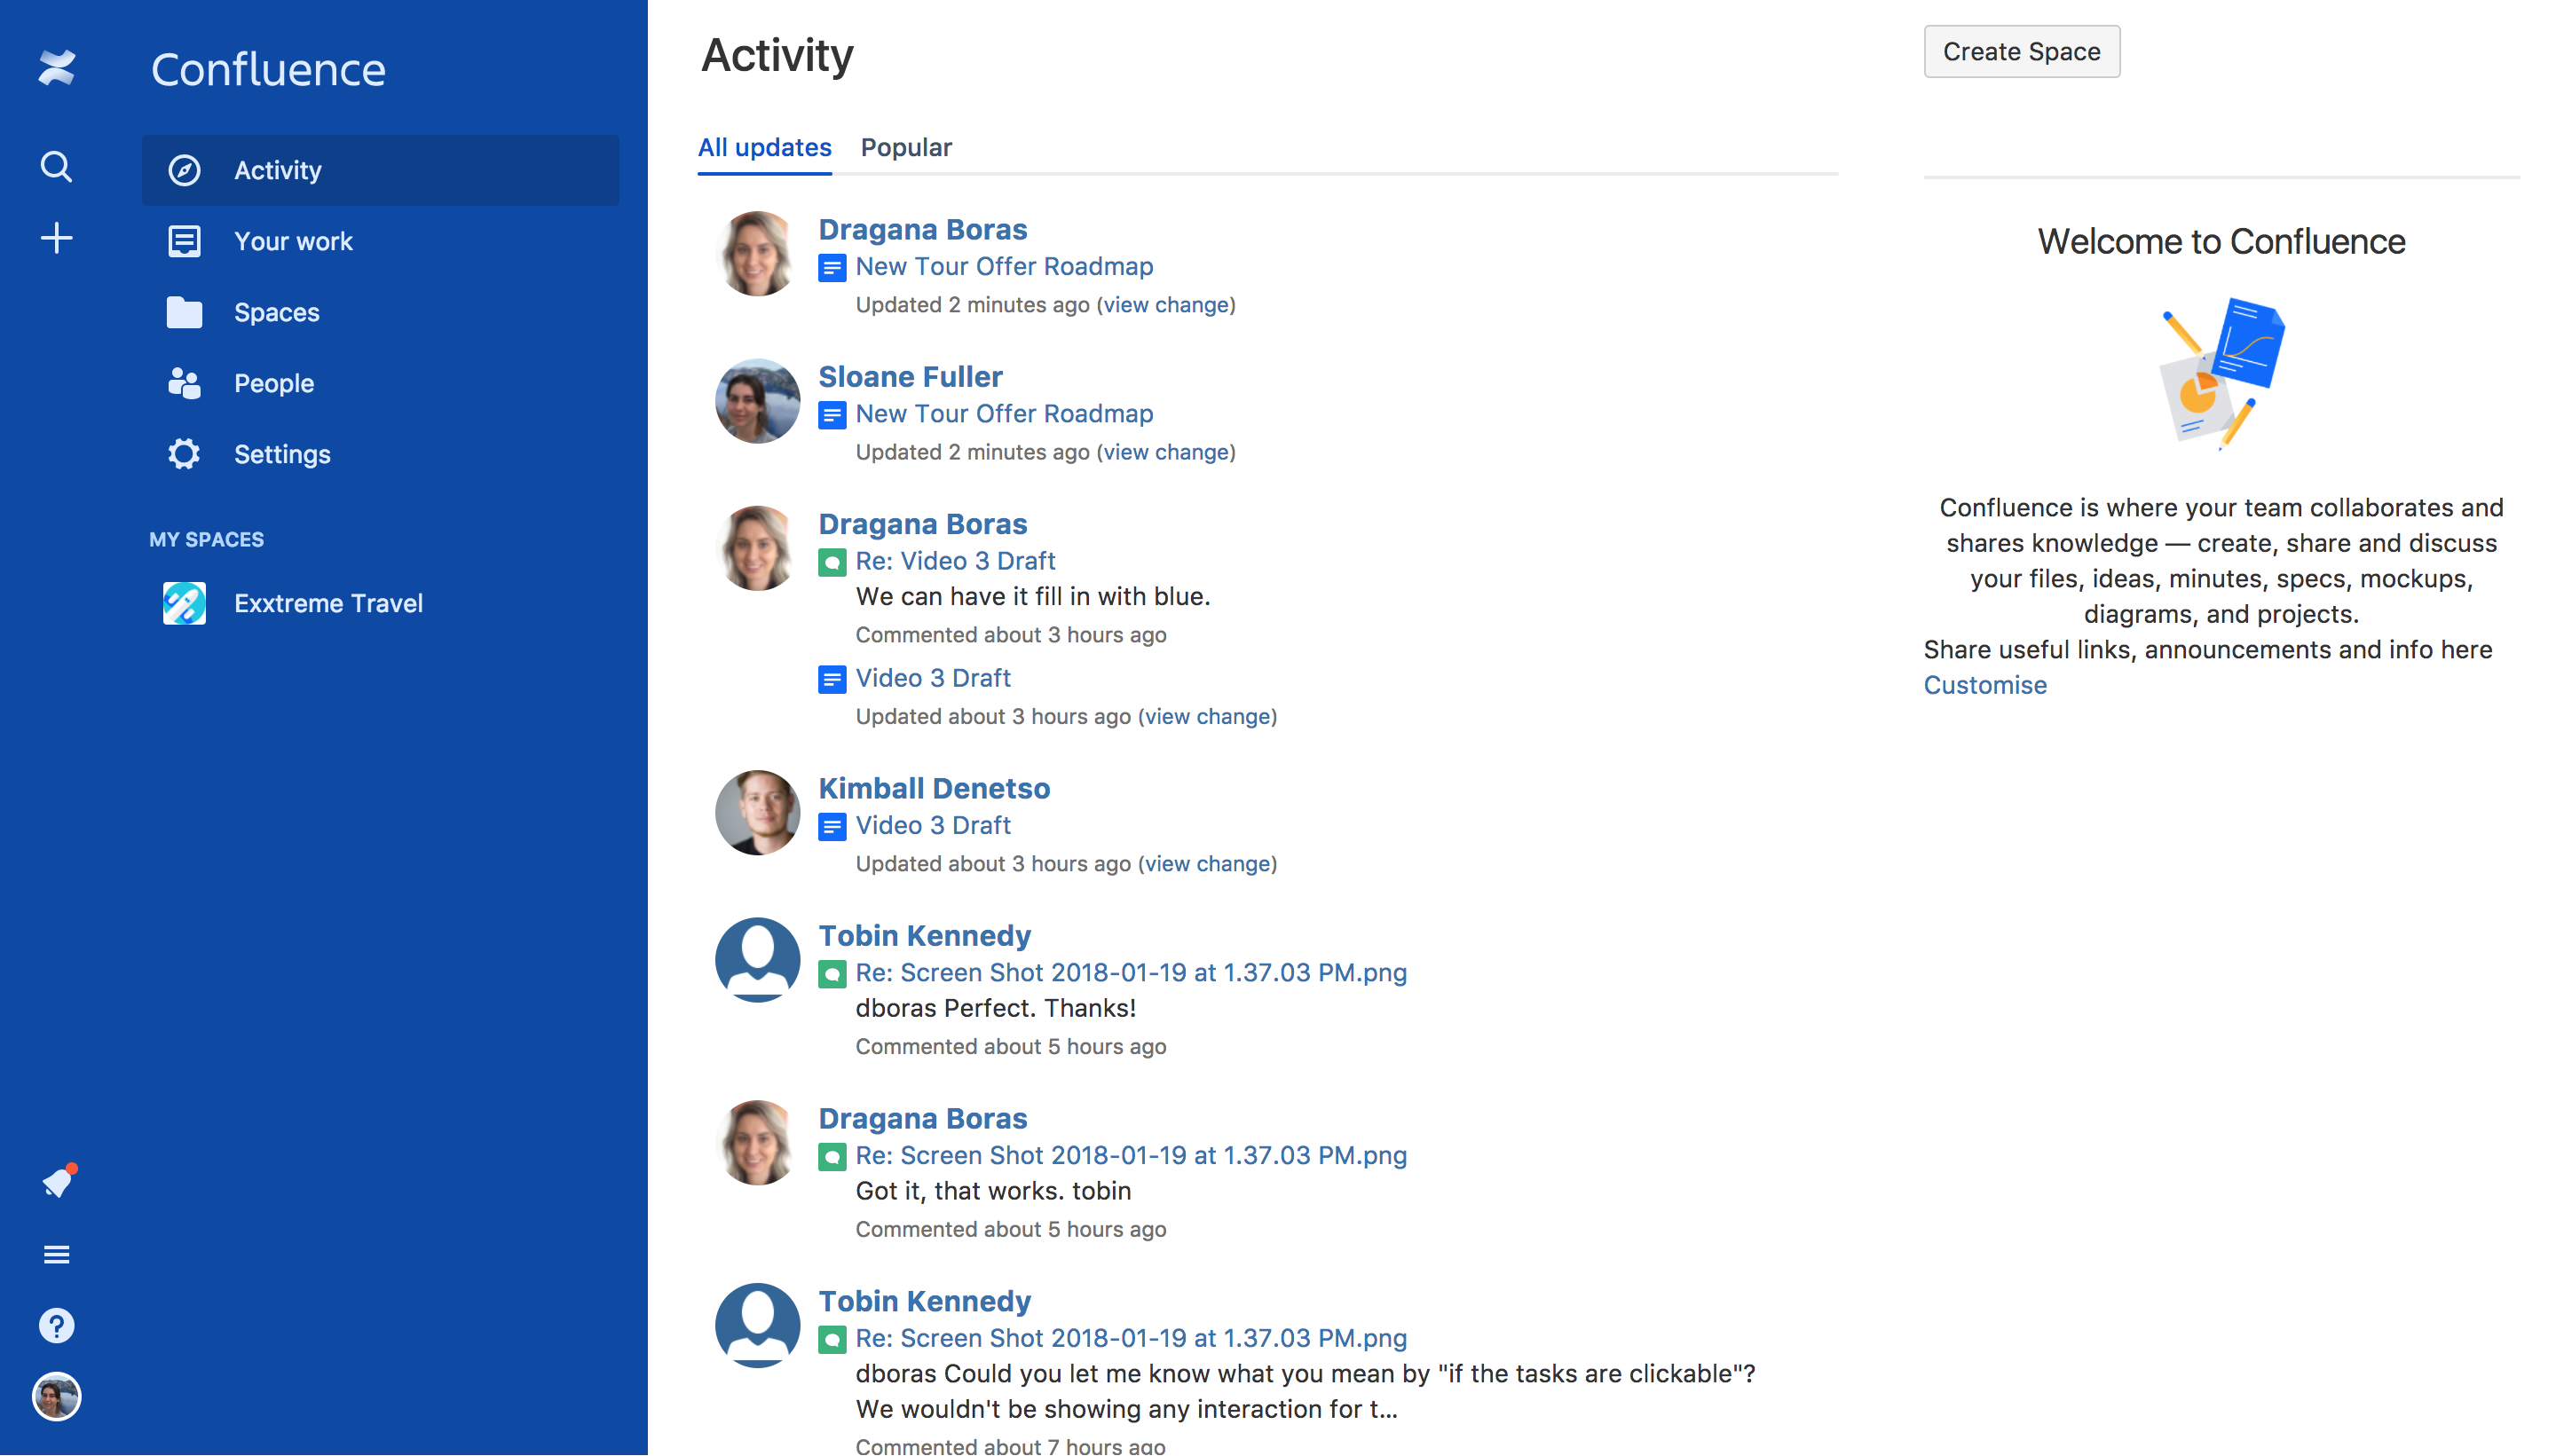Click the plus create icon
2556x1456 pixels.
57,238
